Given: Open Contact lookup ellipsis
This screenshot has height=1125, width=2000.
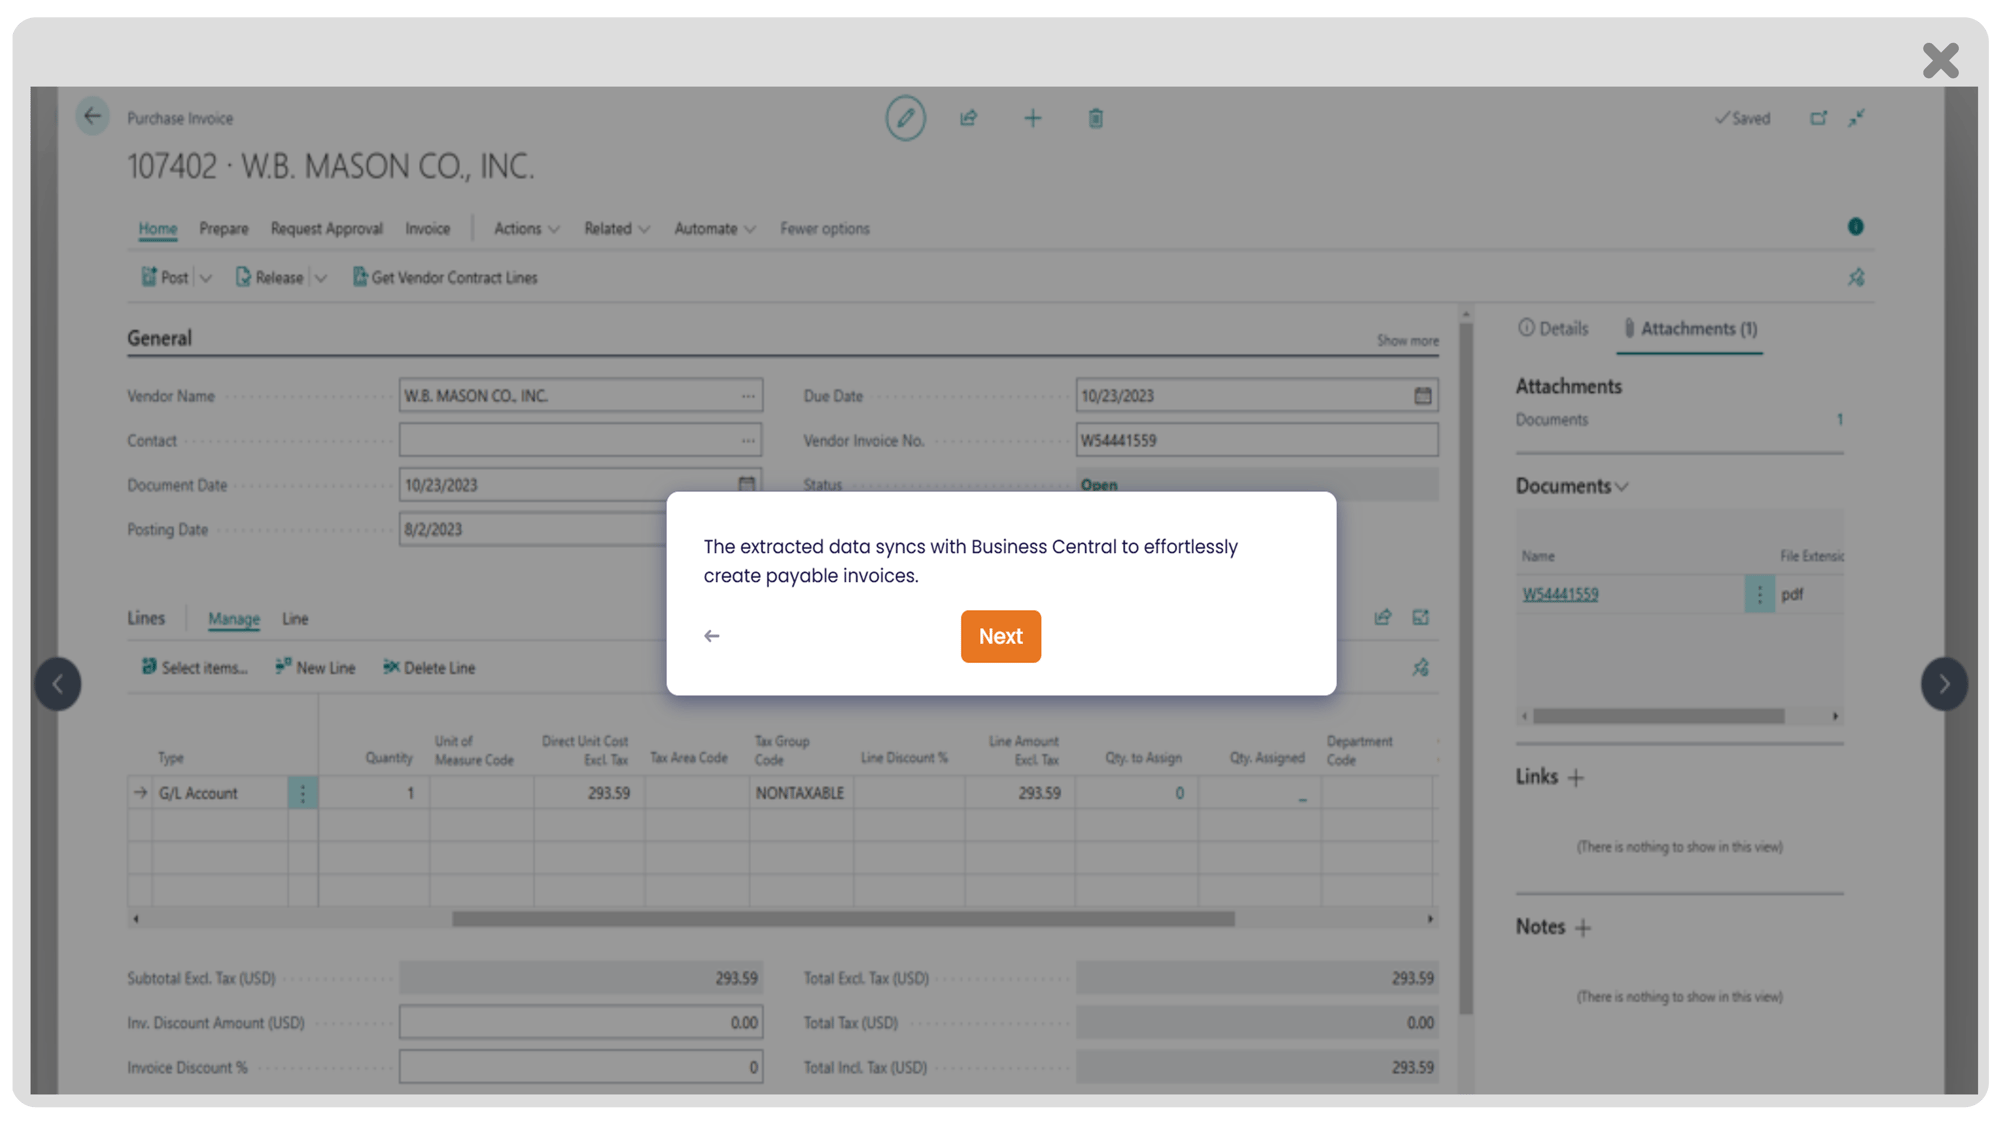Looking at the screenshot, I should click(x=747, y=440).
